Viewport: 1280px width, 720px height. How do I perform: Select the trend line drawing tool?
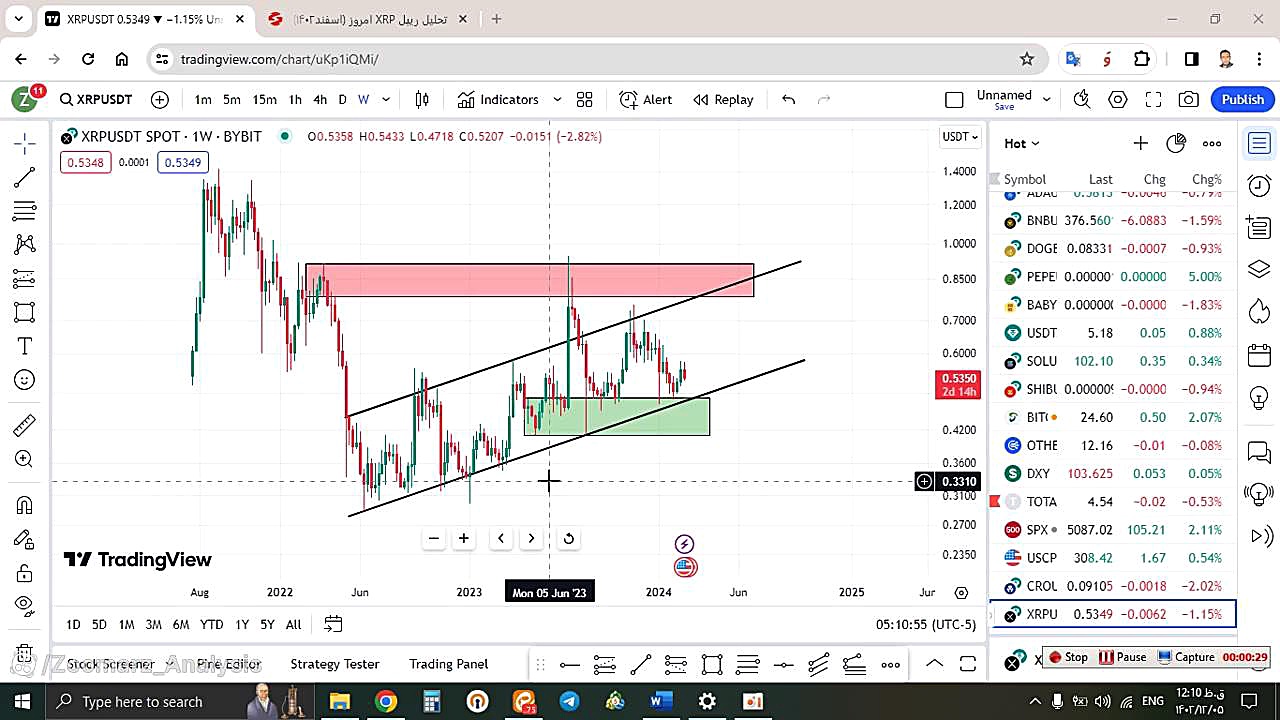click(x=25, y=177)
